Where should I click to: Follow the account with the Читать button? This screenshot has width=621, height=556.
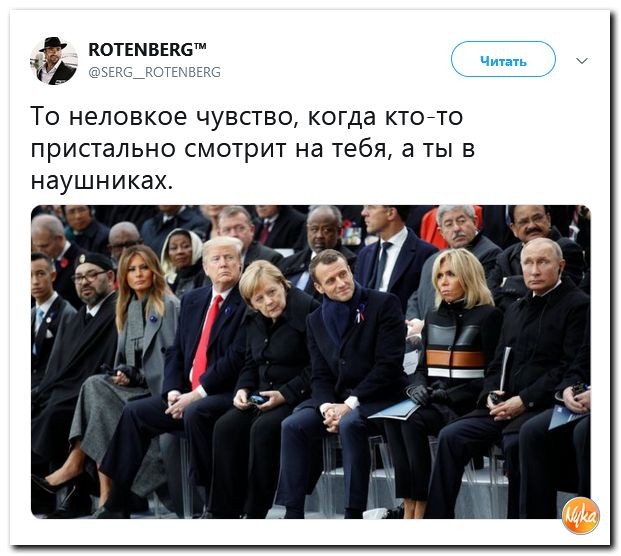pyautogui.click(x=503, y=59)
